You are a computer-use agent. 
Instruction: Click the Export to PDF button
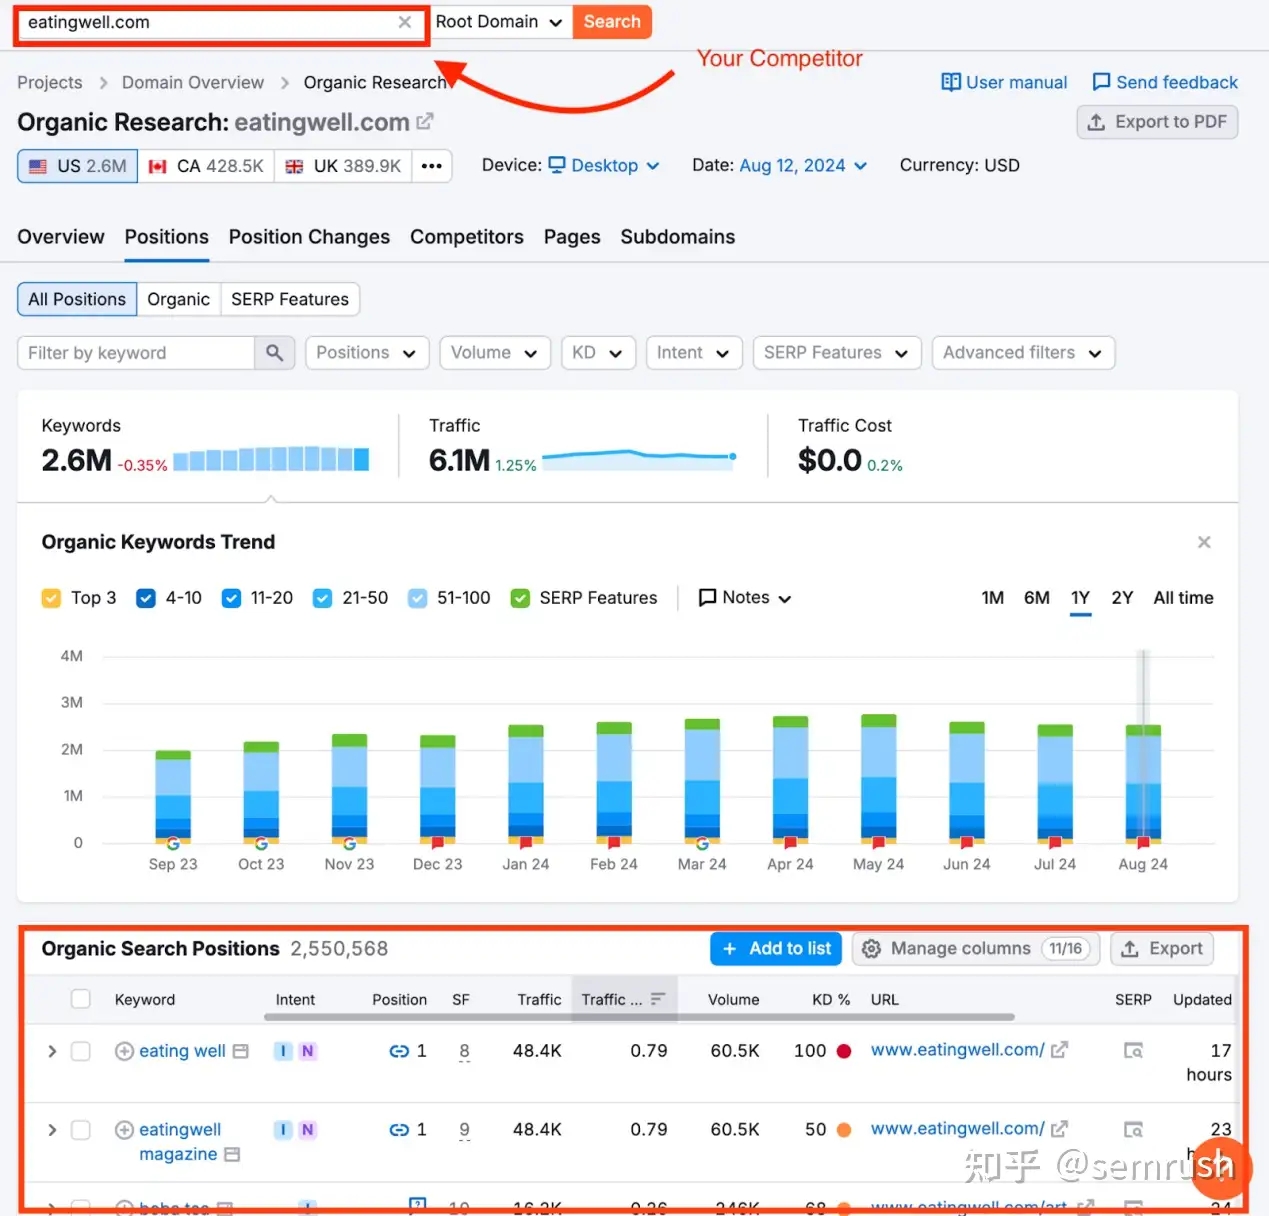pyautogui.click(x=1157, y=122)
